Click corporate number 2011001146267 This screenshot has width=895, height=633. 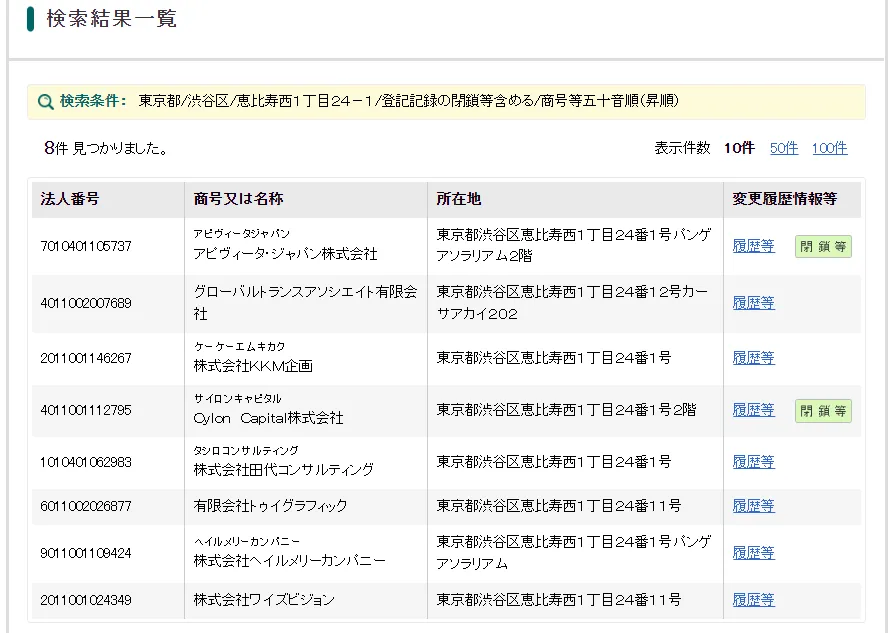tap(86, 358)
